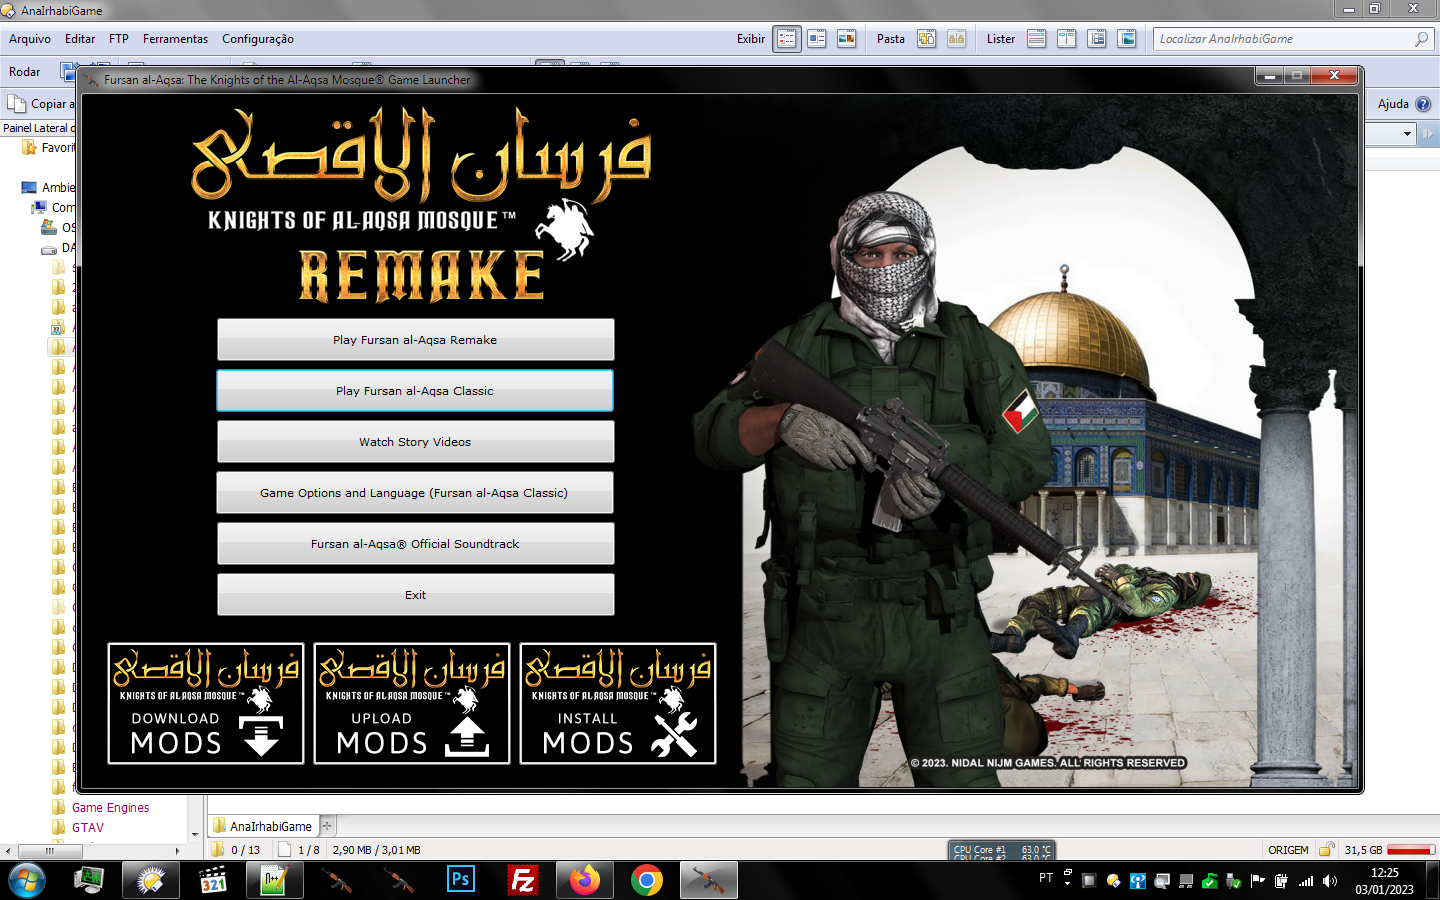Select the dual display Lister layout
Viewport: 1440px width, 900px height.
[1067, 39]
